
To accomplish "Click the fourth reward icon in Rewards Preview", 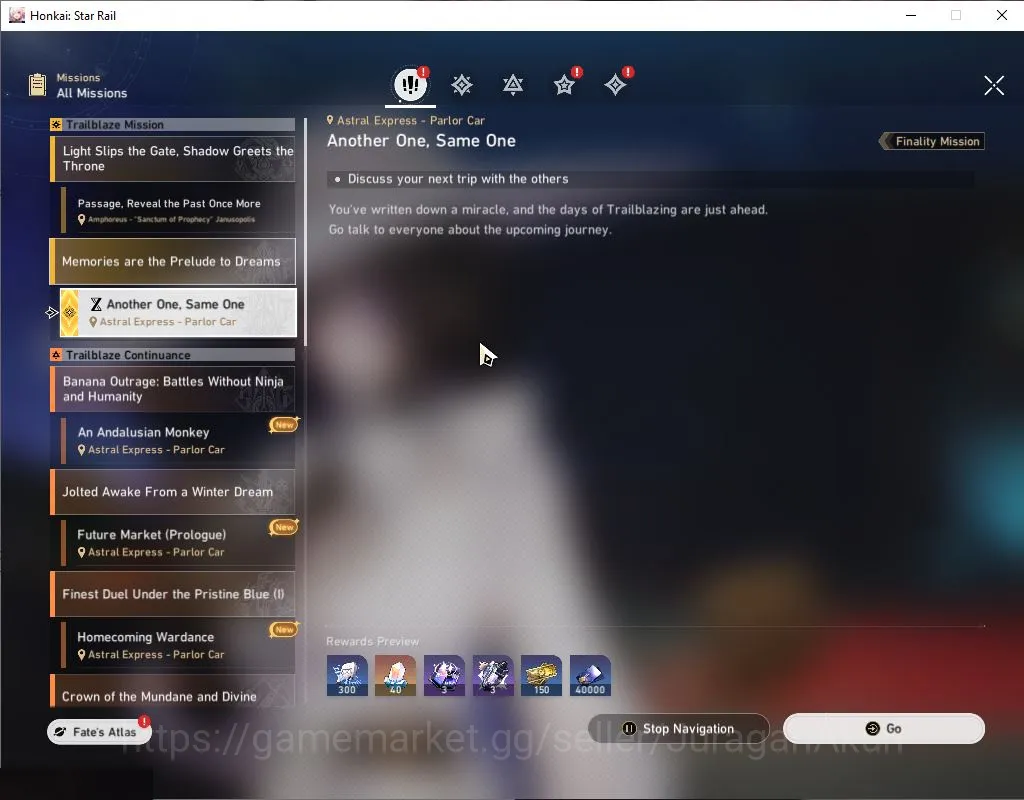I will [492, 675].
